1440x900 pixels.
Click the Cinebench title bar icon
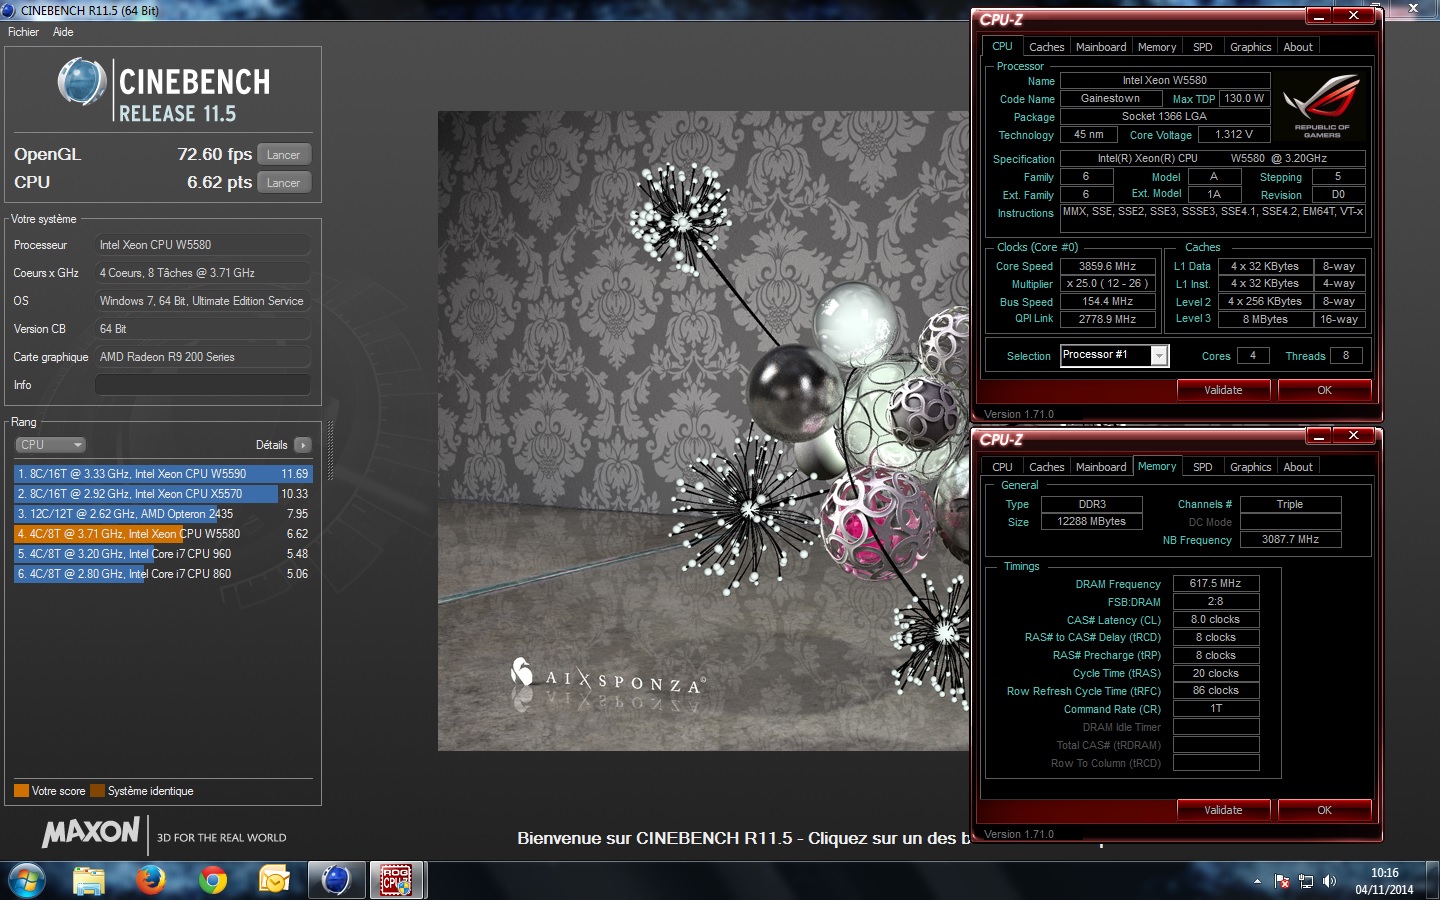click(9, 10)
